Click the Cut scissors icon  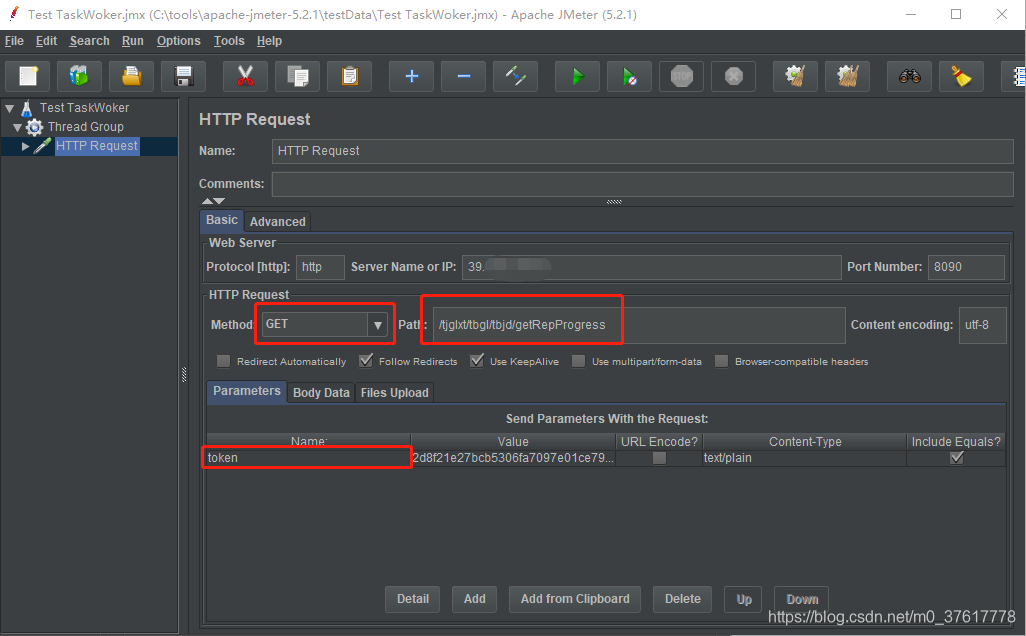(x=245, y=77)
